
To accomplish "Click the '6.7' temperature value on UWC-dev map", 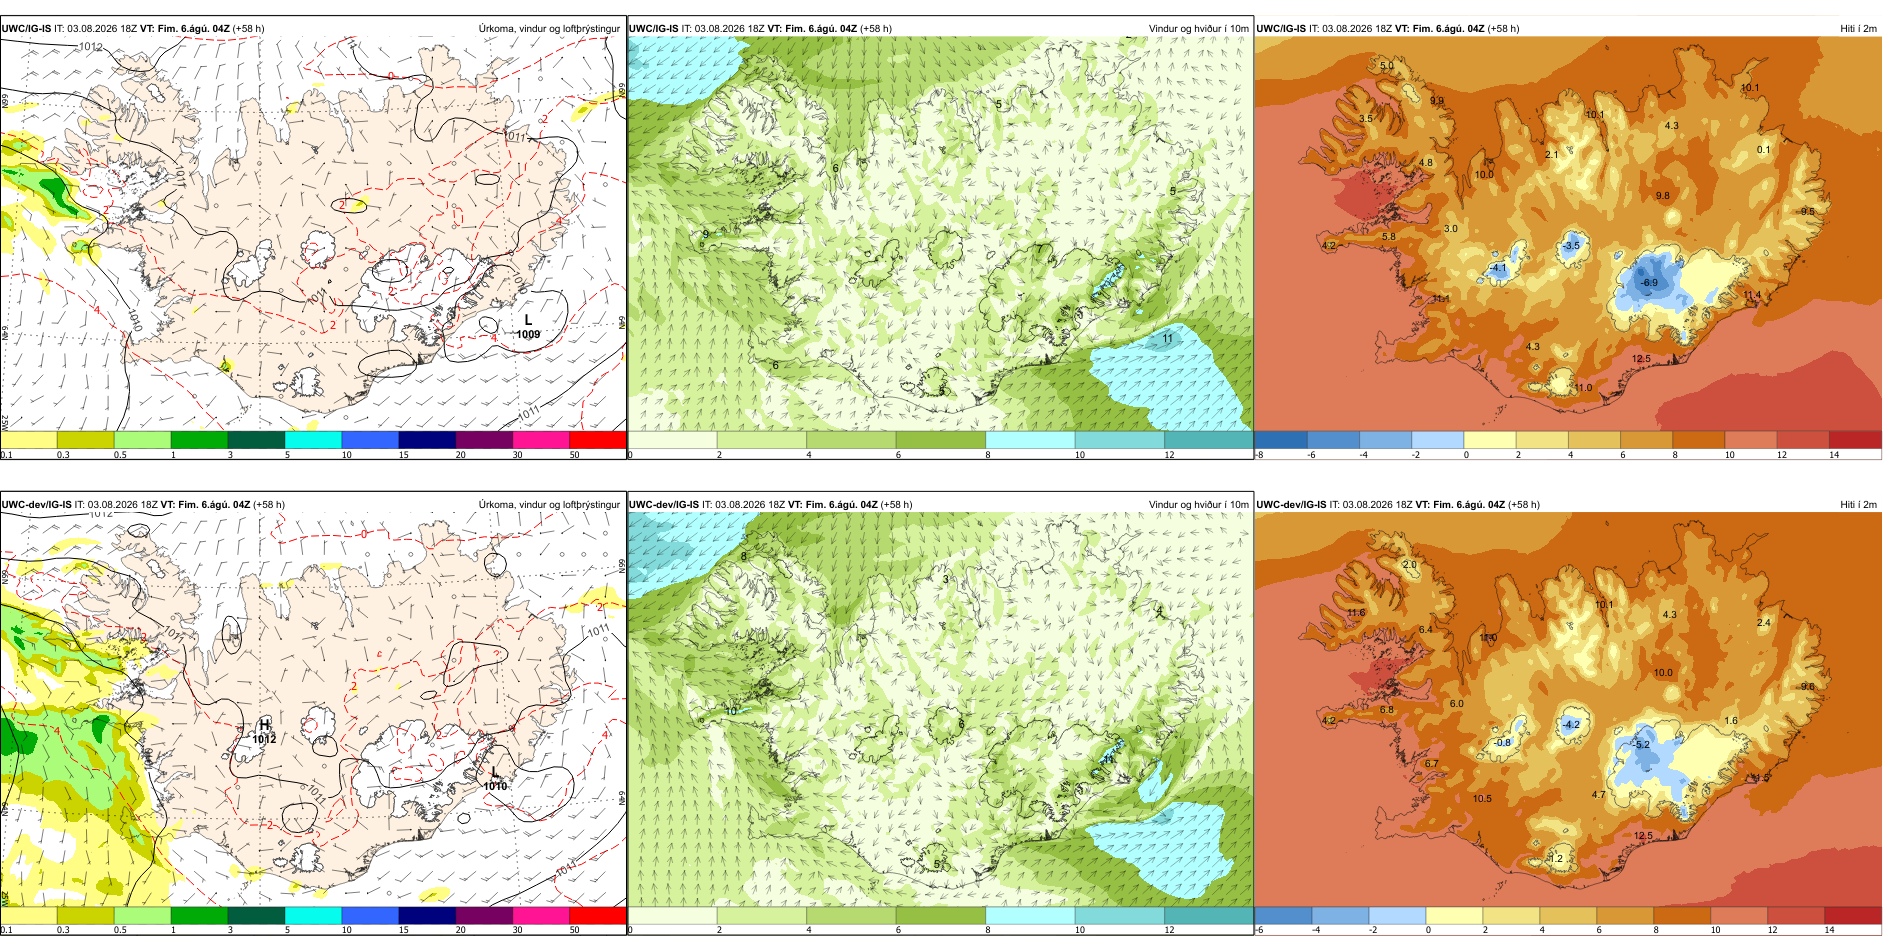I will [1432, 764].
